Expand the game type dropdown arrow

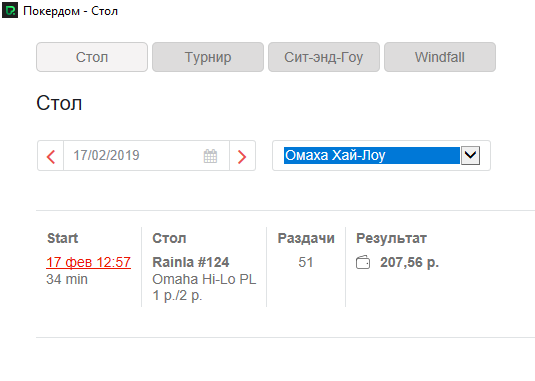471,156
